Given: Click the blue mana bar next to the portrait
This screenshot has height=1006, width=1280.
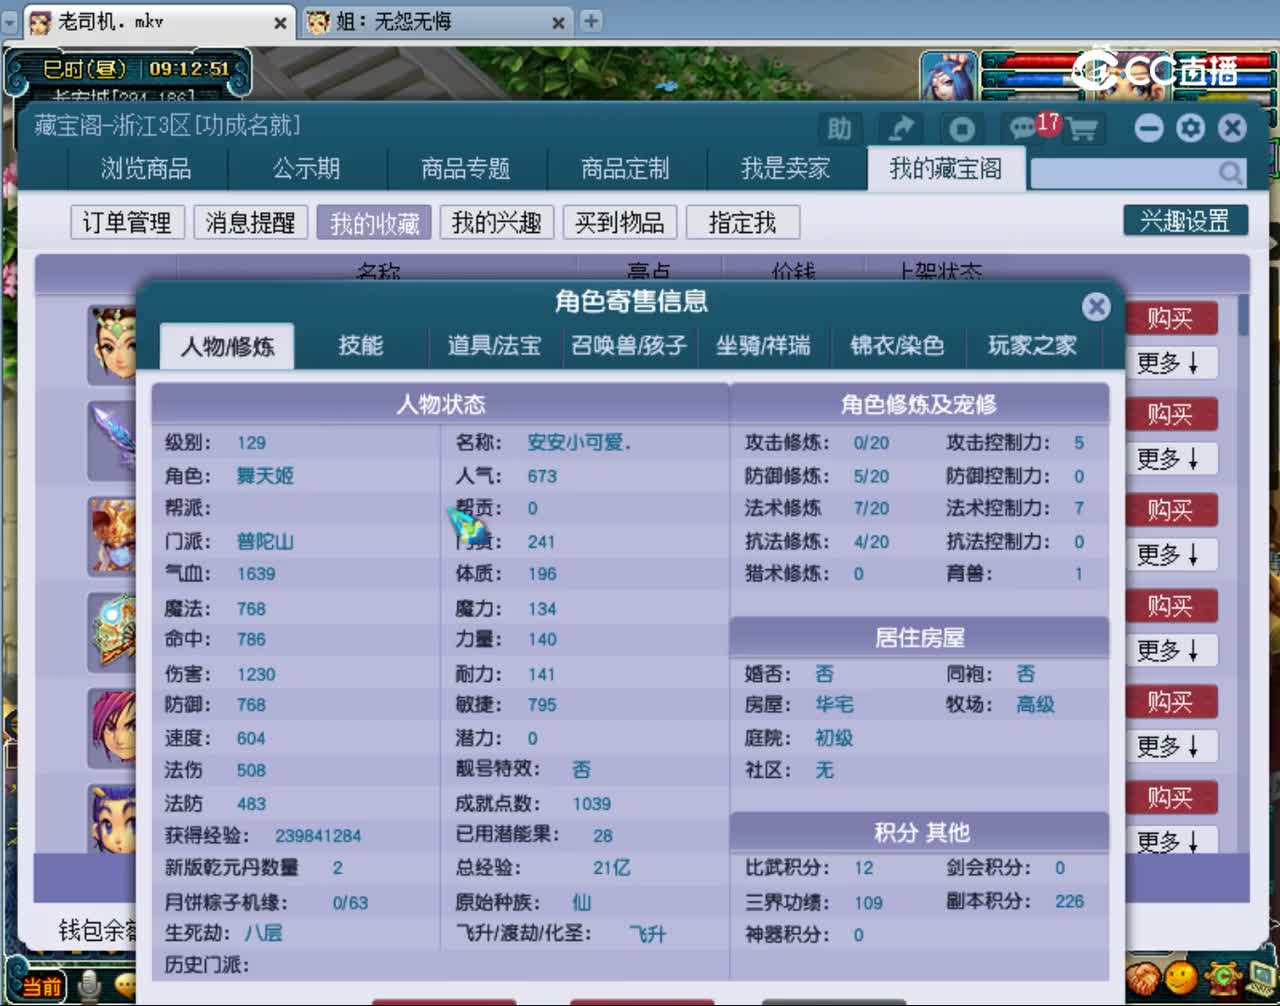Looking at the screenshot, I should pyautogui.click(x=1030, y=78).
